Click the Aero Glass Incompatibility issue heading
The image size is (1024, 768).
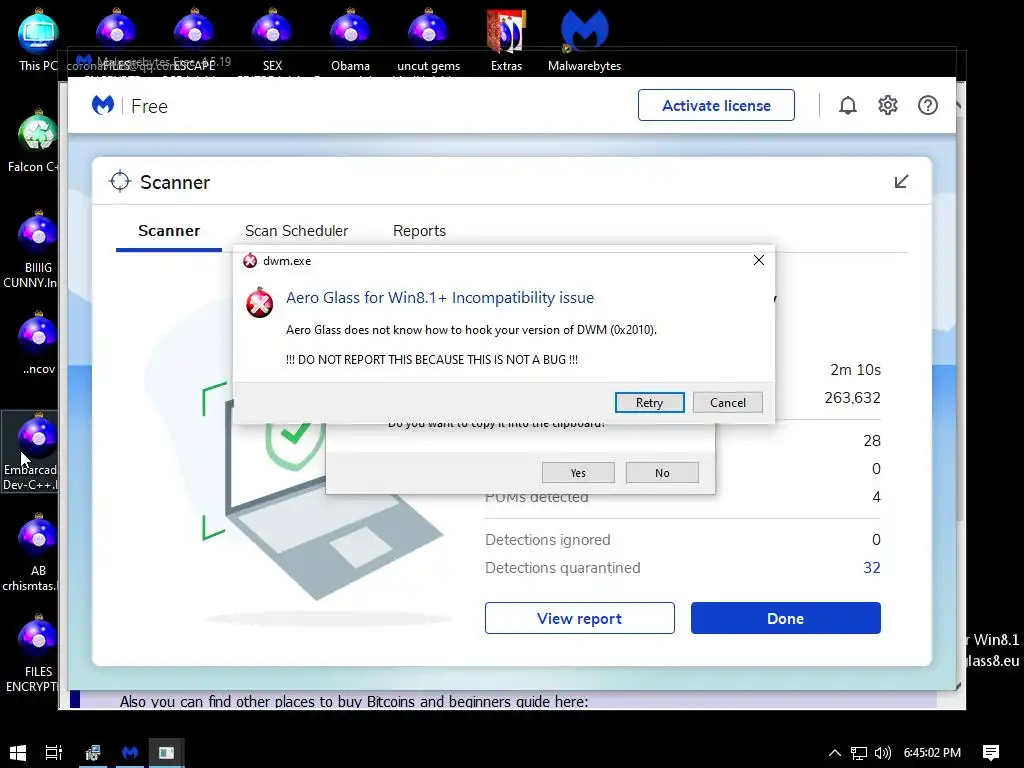440,298
